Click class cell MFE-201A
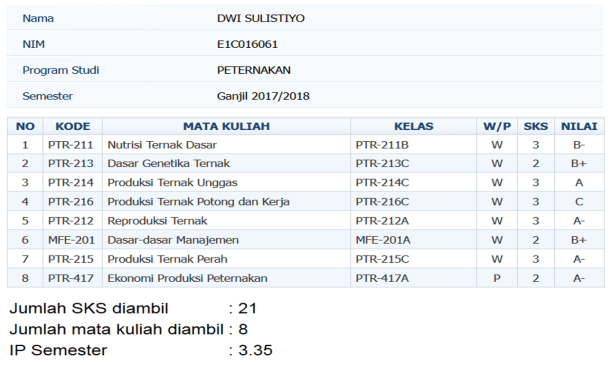 [383, 240]
